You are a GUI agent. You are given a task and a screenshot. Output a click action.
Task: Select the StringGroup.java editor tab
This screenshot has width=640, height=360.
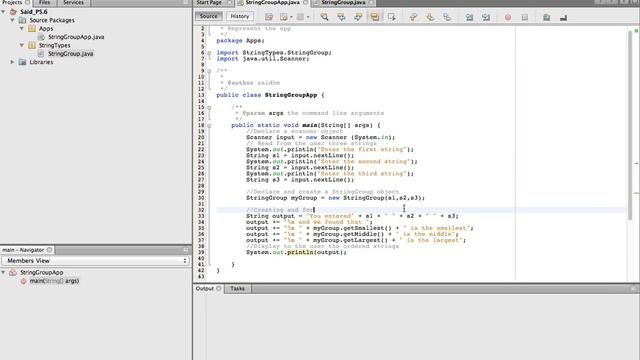tap(343, 2)
